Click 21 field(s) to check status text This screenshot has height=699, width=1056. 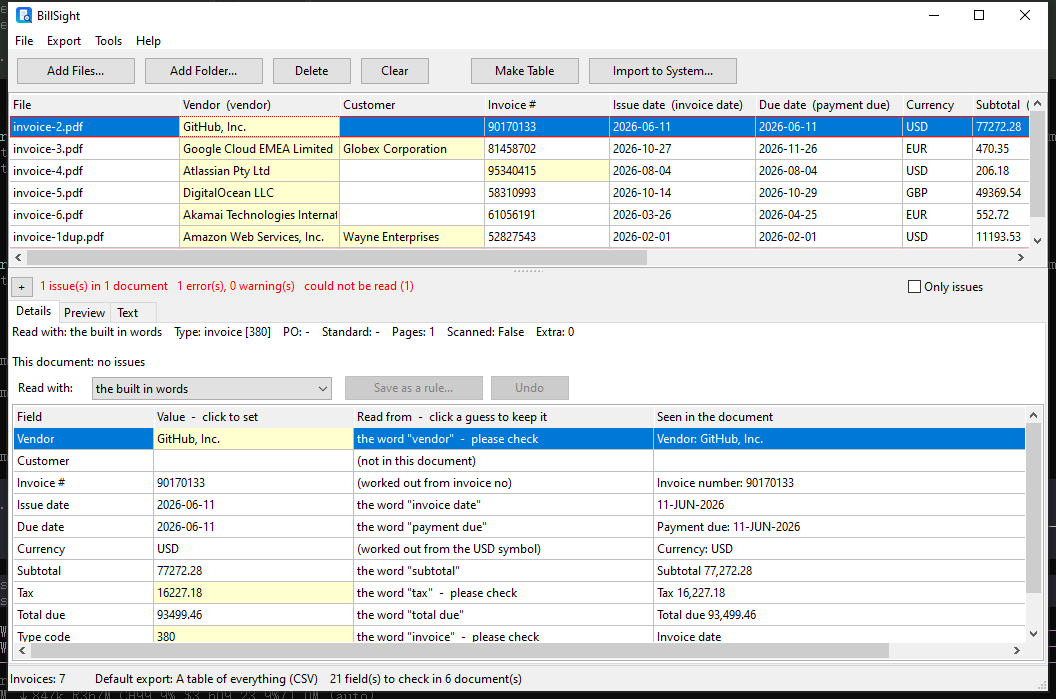[426, 679]
